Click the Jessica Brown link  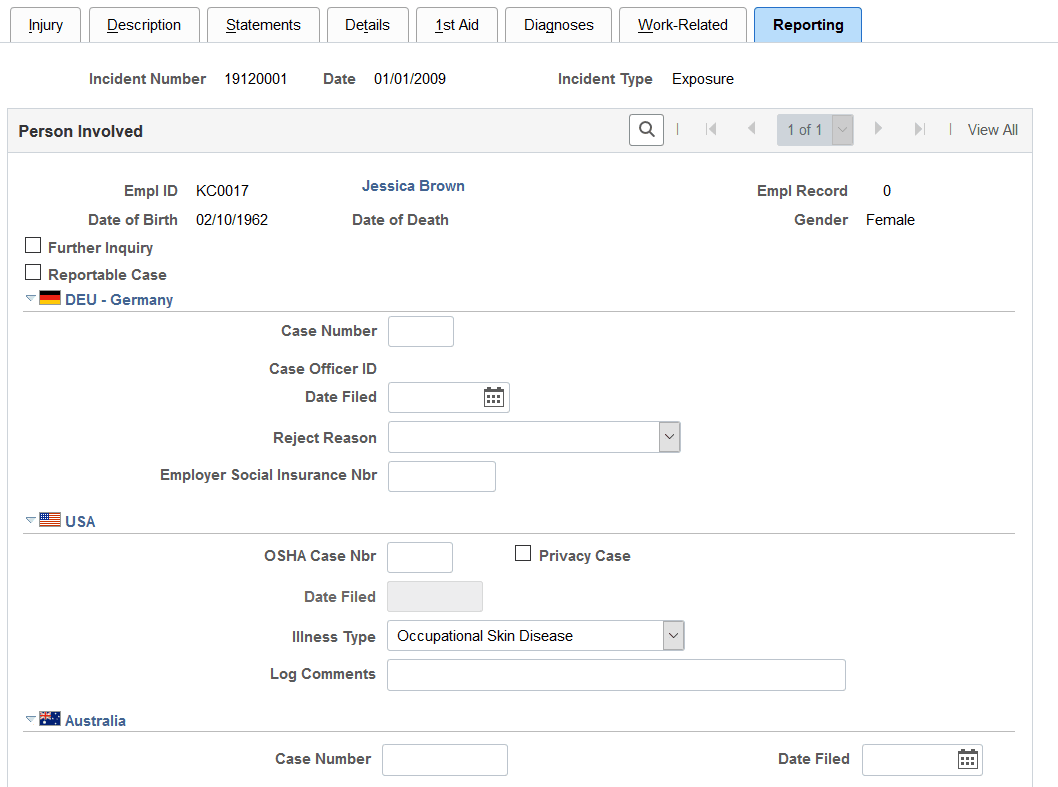(x=413, y=185)
